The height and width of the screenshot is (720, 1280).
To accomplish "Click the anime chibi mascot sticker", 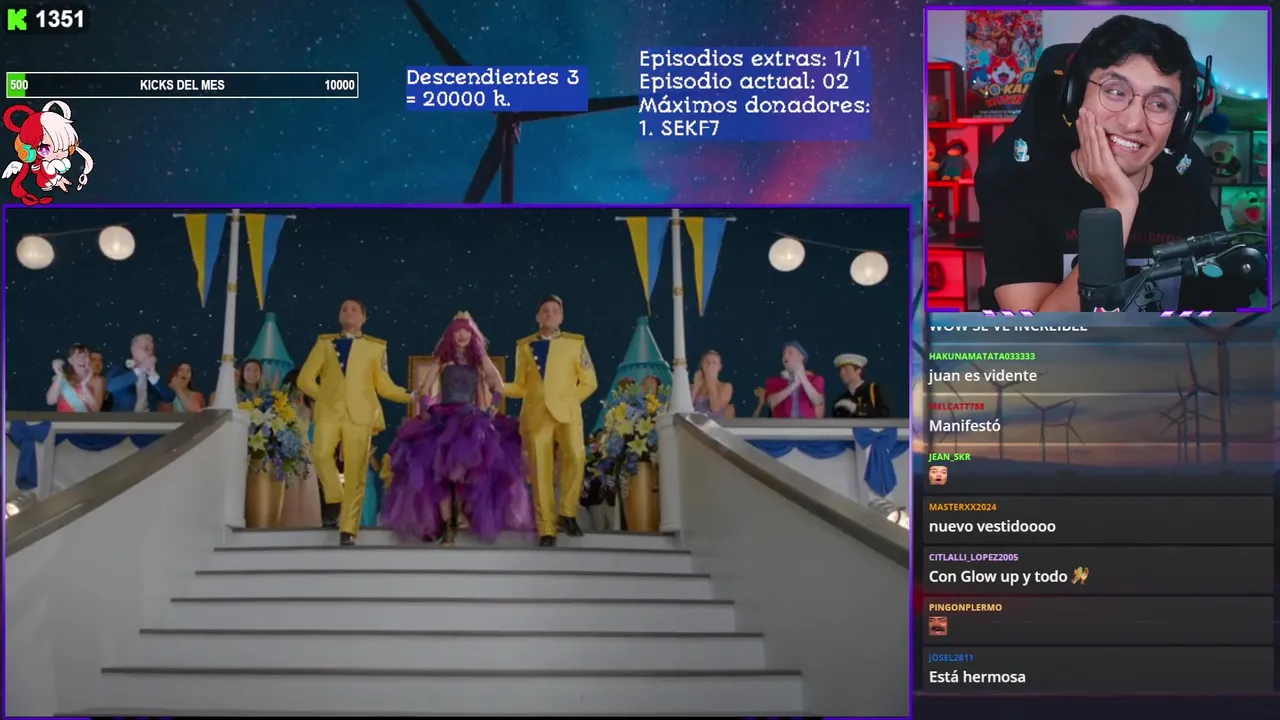I will [x=46, y=152].
